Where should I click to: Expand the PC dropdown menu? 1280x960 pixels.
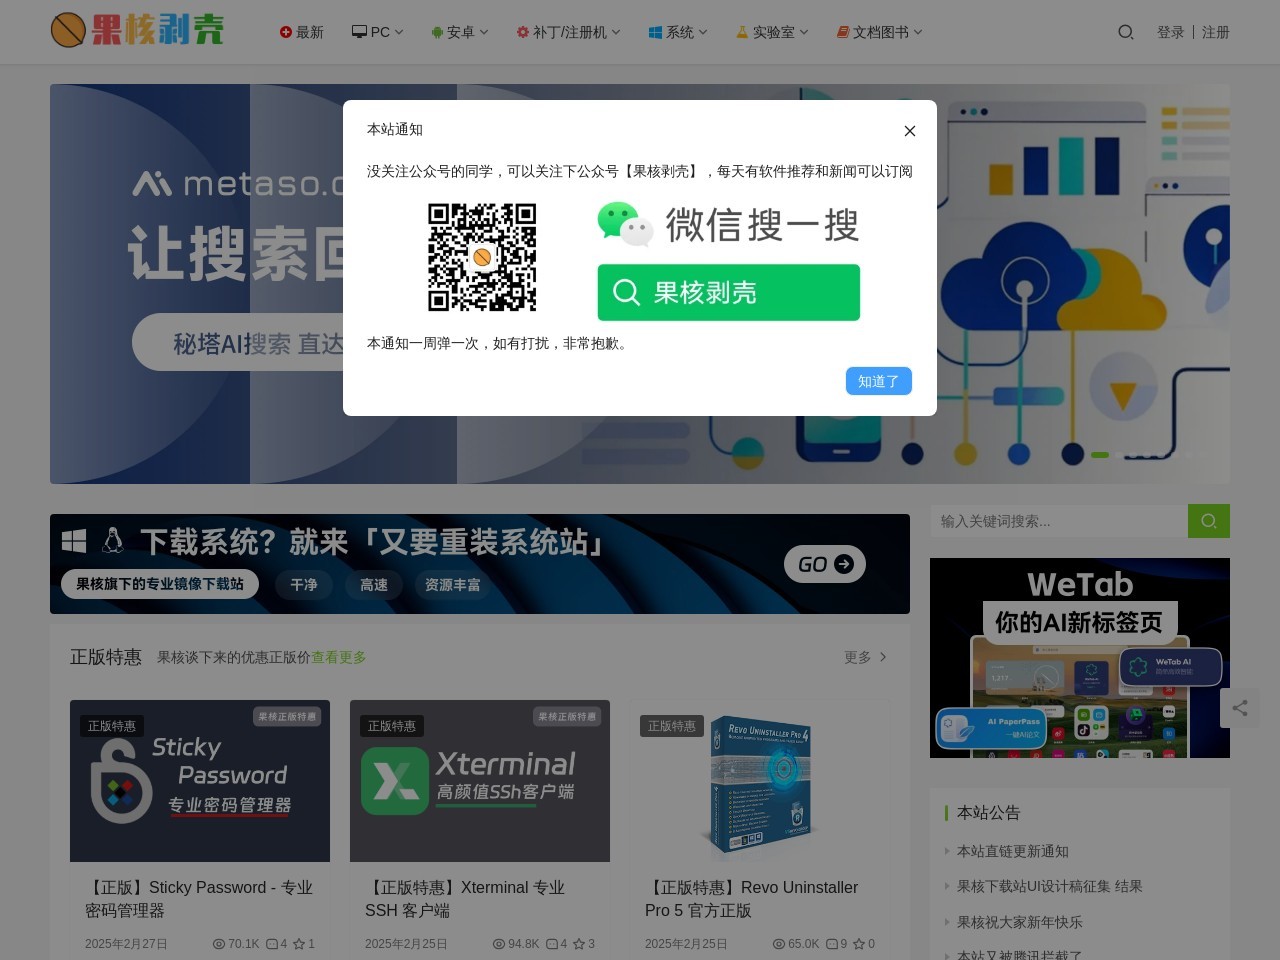[377, 32]
